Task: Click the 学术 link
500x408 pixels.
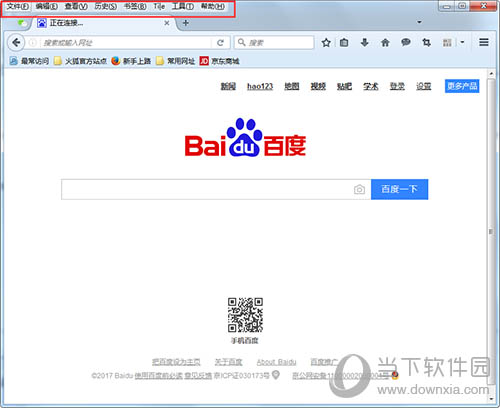Action: coord(371,86)
